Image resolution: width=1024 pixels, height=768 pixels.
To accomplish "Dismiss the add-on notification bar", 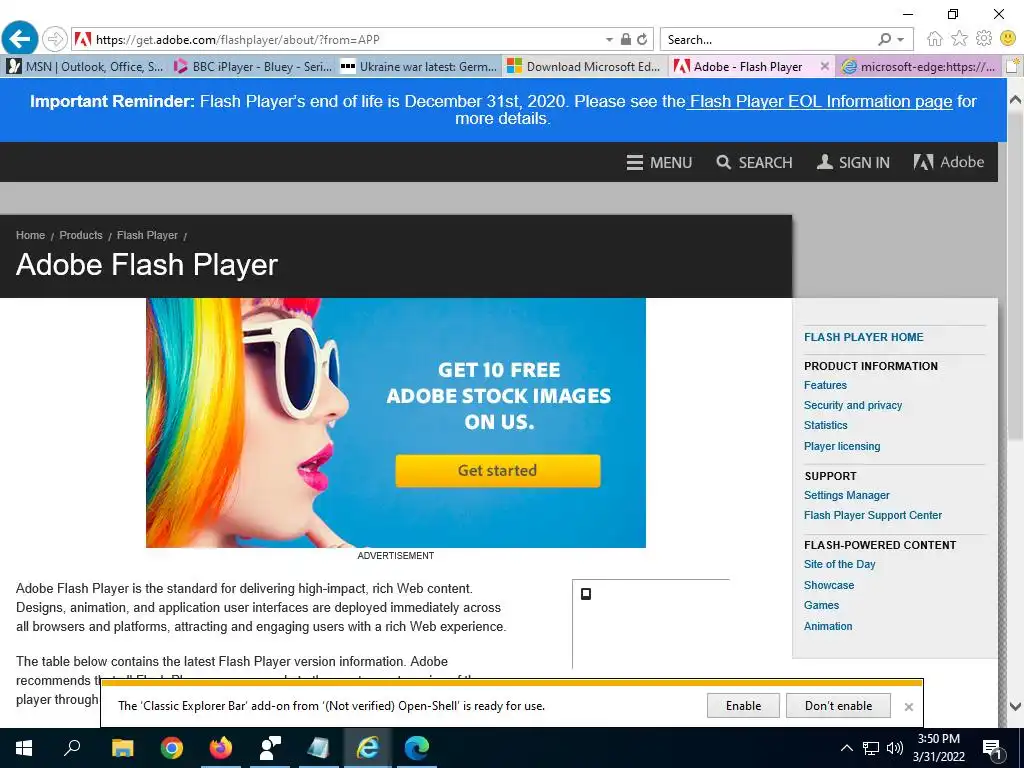I will coord(908,707).
